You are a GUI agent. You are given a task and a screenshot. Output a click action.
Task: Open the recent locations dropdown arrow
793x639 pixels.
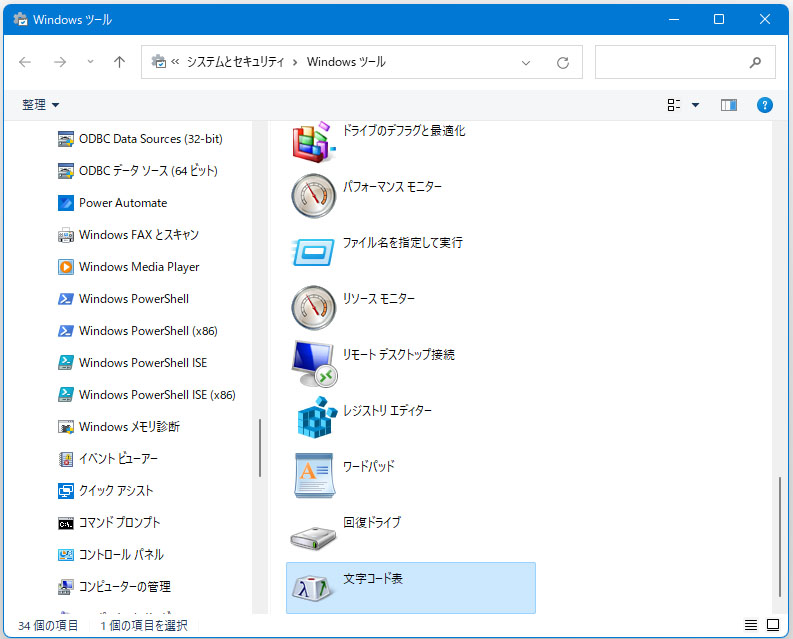90,62
